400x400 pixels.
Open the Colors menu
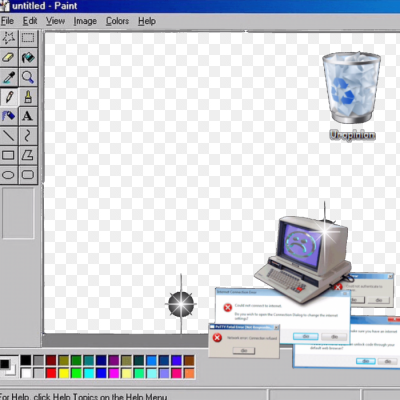[117, 21]
